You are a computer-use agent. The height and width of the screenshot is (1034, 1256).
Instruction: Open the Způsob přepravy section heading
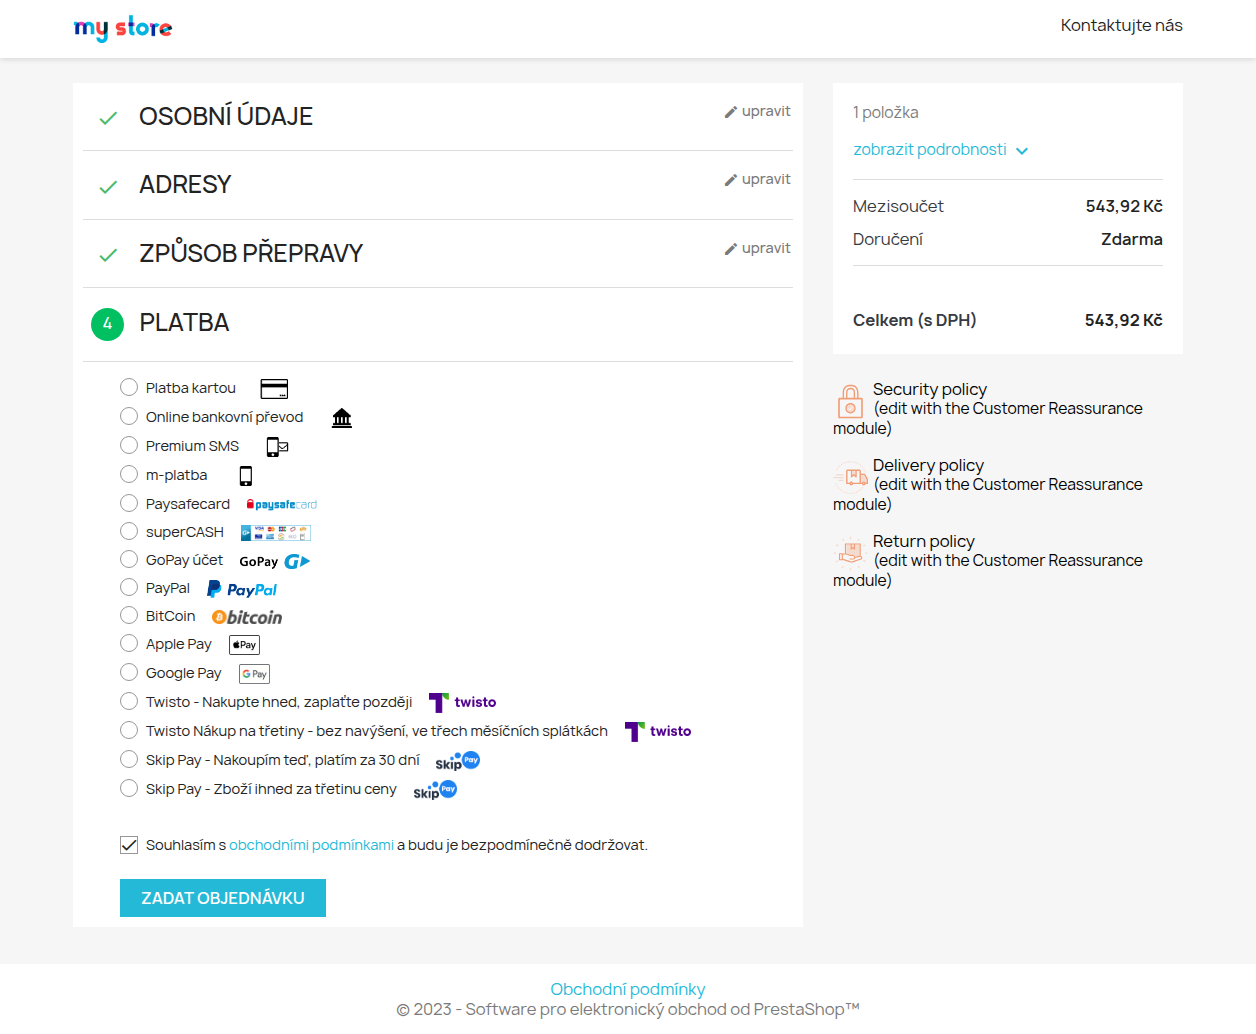(x=251, y=254)
